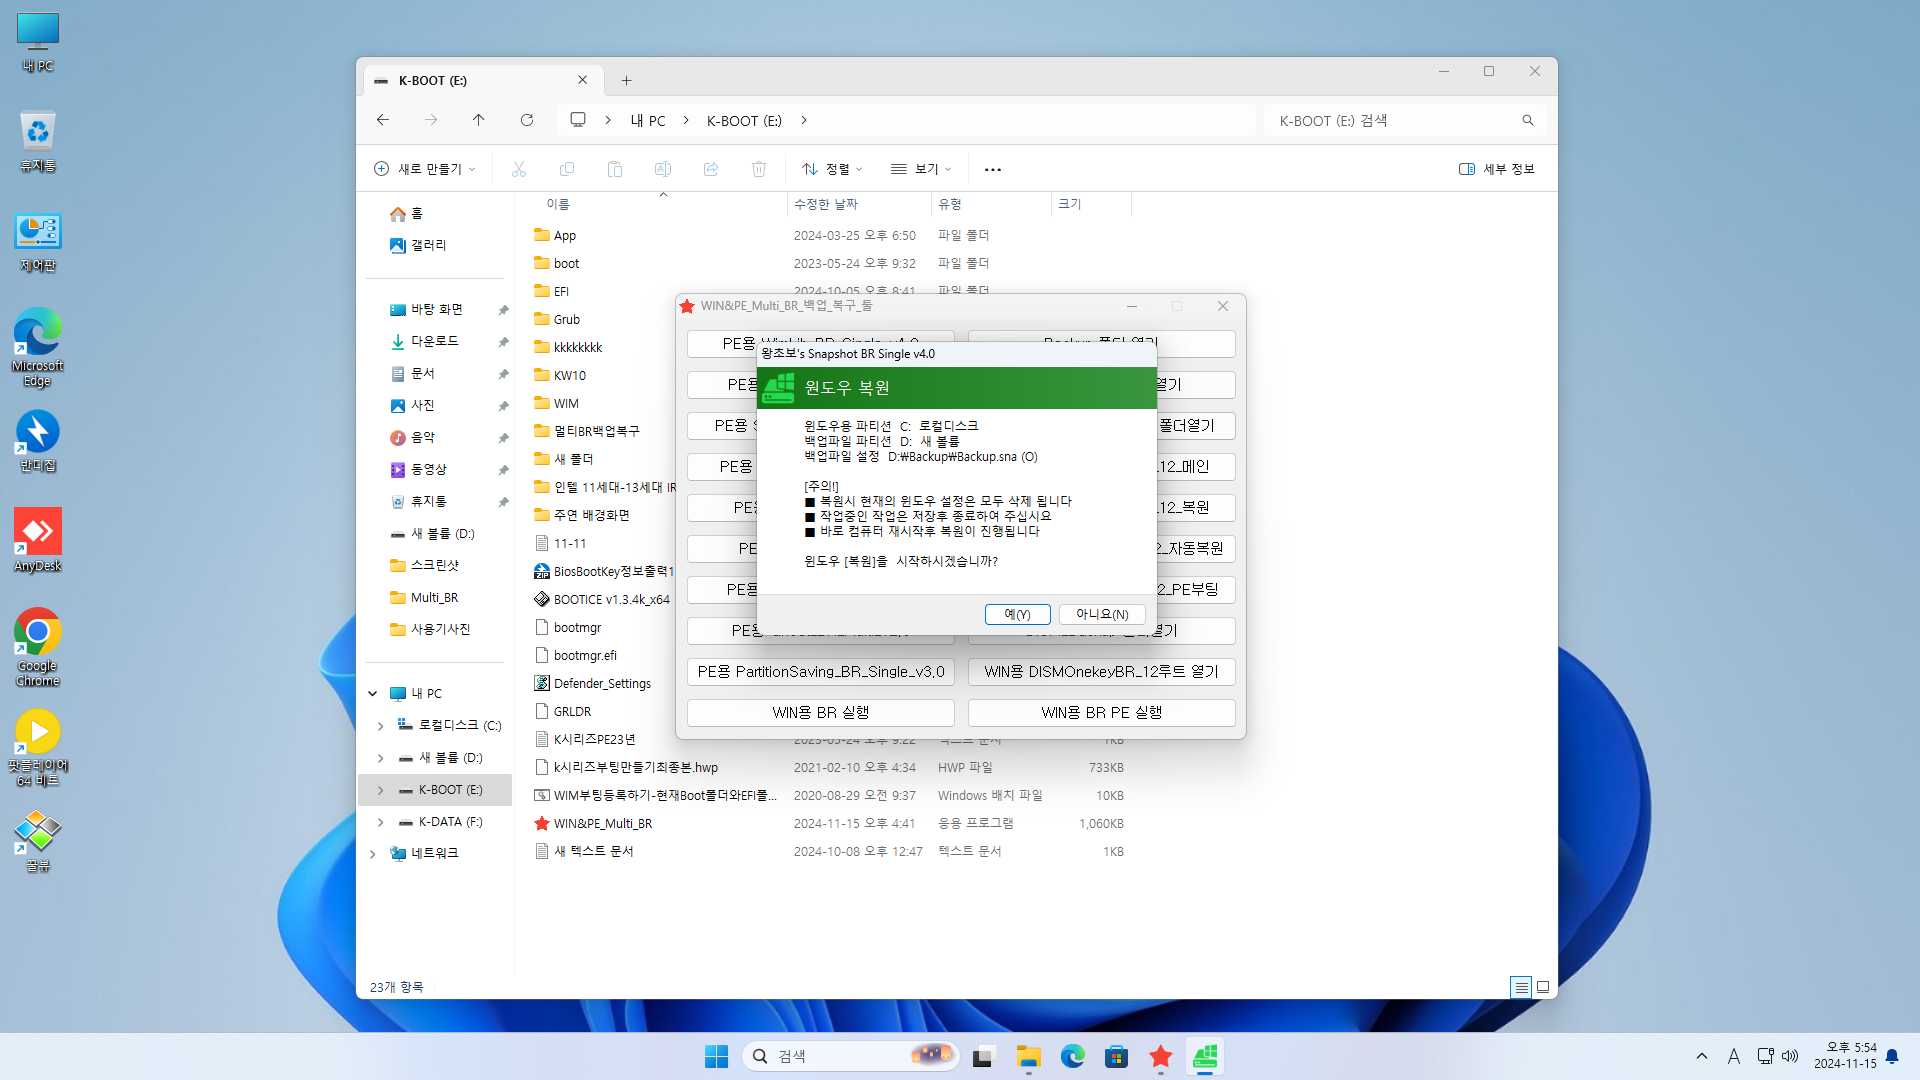Open 다운로드 in quick access
The height and width of the screenshot is (1080, 1920).
click(425, 341)
